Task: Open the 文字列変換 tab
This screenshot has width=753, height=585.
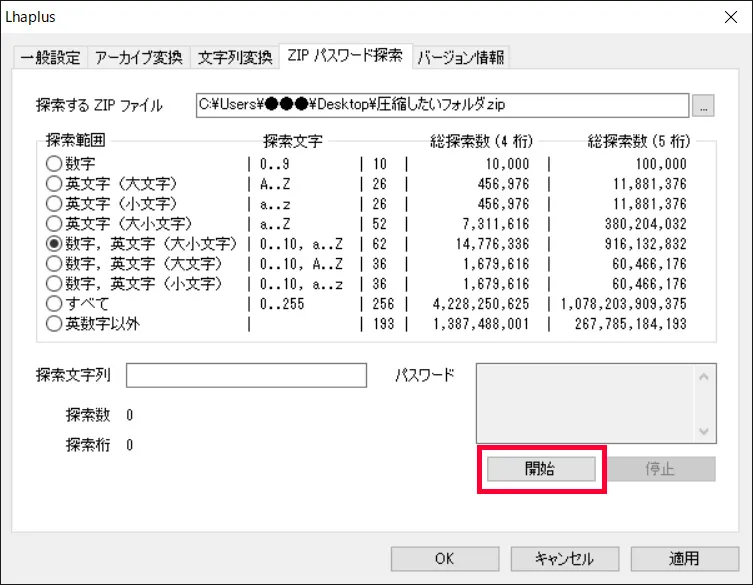Action: click(x=235, y=58)
